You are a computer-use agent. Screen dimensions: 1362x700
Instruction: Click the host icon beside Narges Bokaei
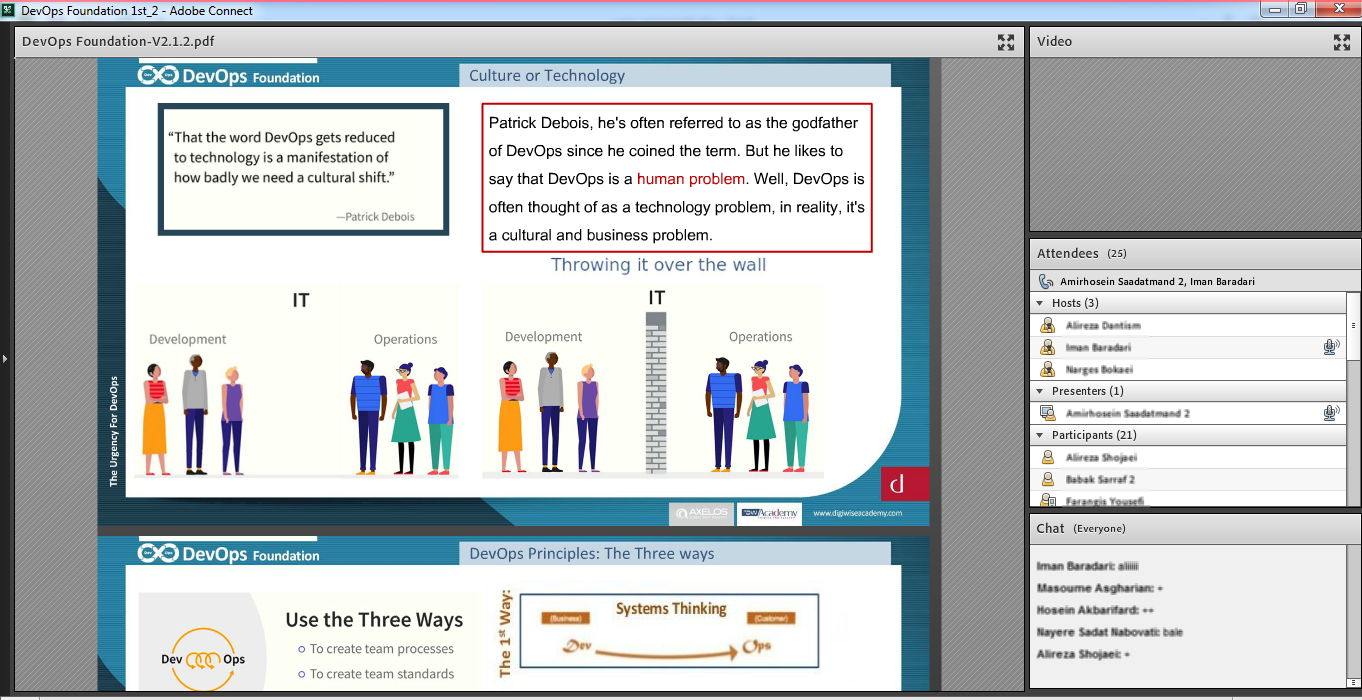point(1047,369)
